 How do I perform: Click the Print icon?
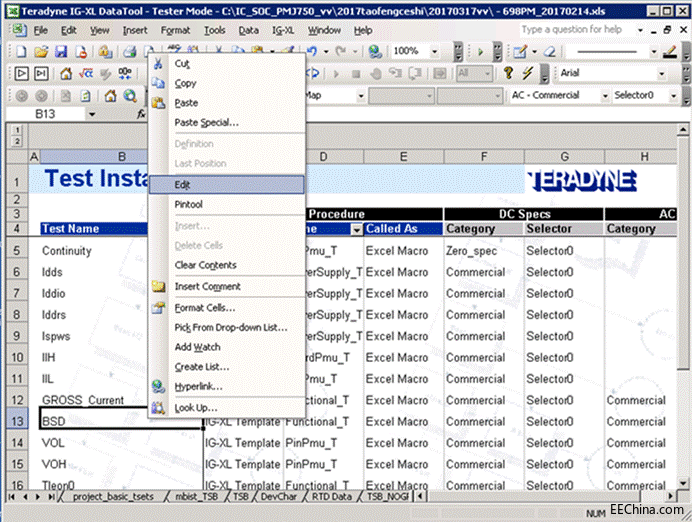[129, 52]
